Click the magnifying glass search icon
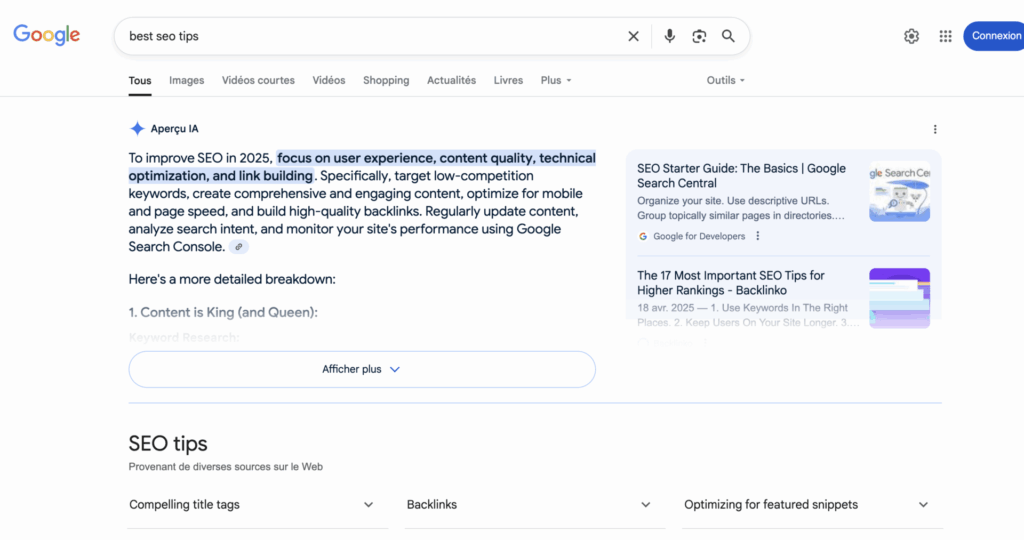This screenshot has width=1024, height=540. point(728,36)
